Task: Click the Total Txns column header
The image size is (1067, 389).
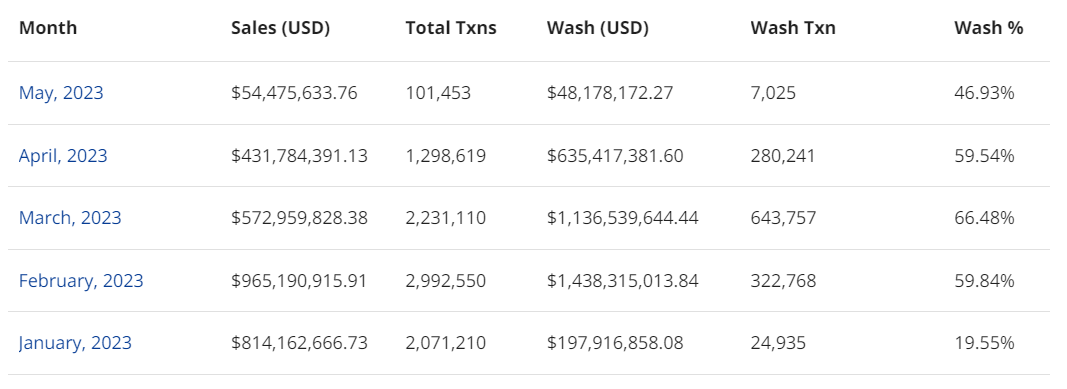Action: [451, 28]
